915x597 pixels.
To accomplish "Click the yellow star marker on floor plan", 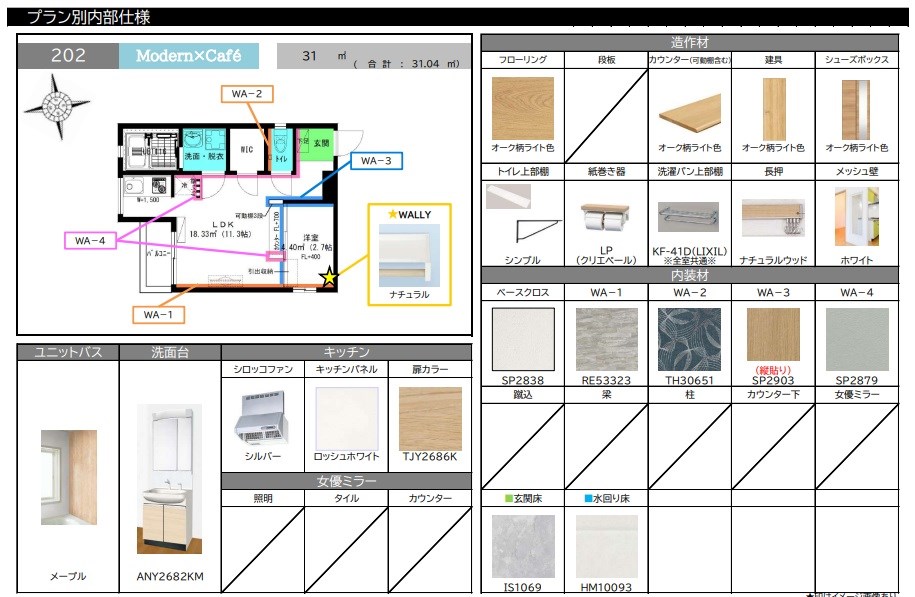I will click(328, 278).
